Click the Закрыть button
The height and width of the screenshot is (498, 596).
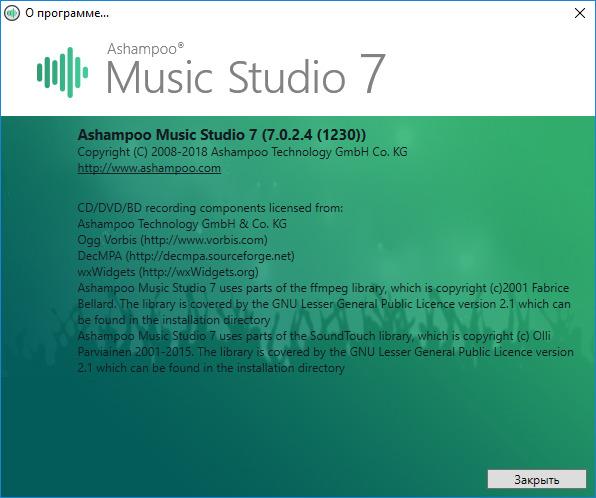pyautogui.click(x=537, y=479)
